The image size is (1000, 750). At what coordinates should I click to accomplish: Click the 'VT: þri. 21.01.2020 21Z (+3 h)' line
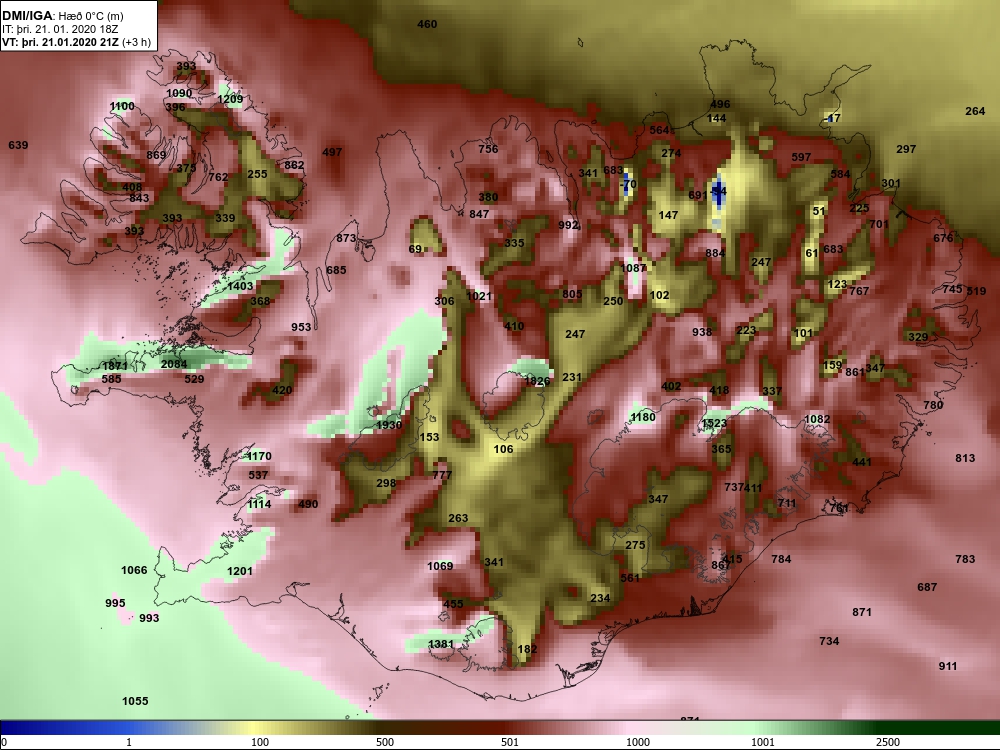(x=77, y=43)
